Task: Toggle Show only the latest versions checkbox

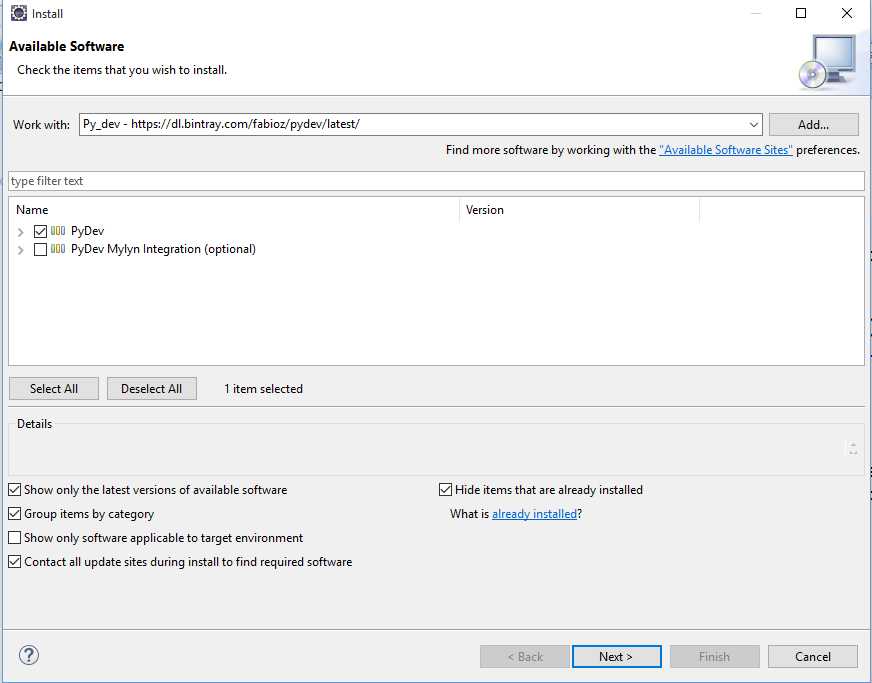Action: (14, 490)
